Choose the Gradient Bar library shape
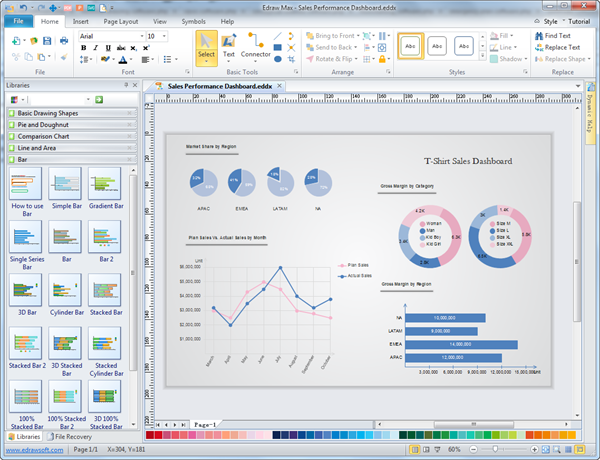The width and height of the screenshot is (600, 460). click(x=103, y=188)
